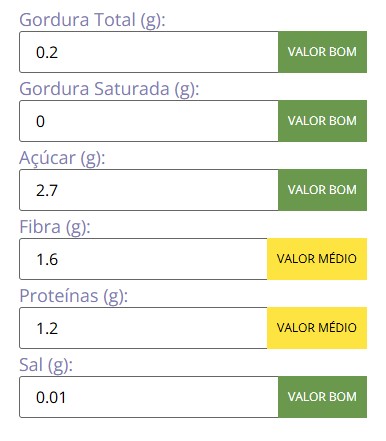The image size is (386, 441).
Task: Click the Açúcar (g) label text
Action: pyautogui.click(x=62, y=158)
